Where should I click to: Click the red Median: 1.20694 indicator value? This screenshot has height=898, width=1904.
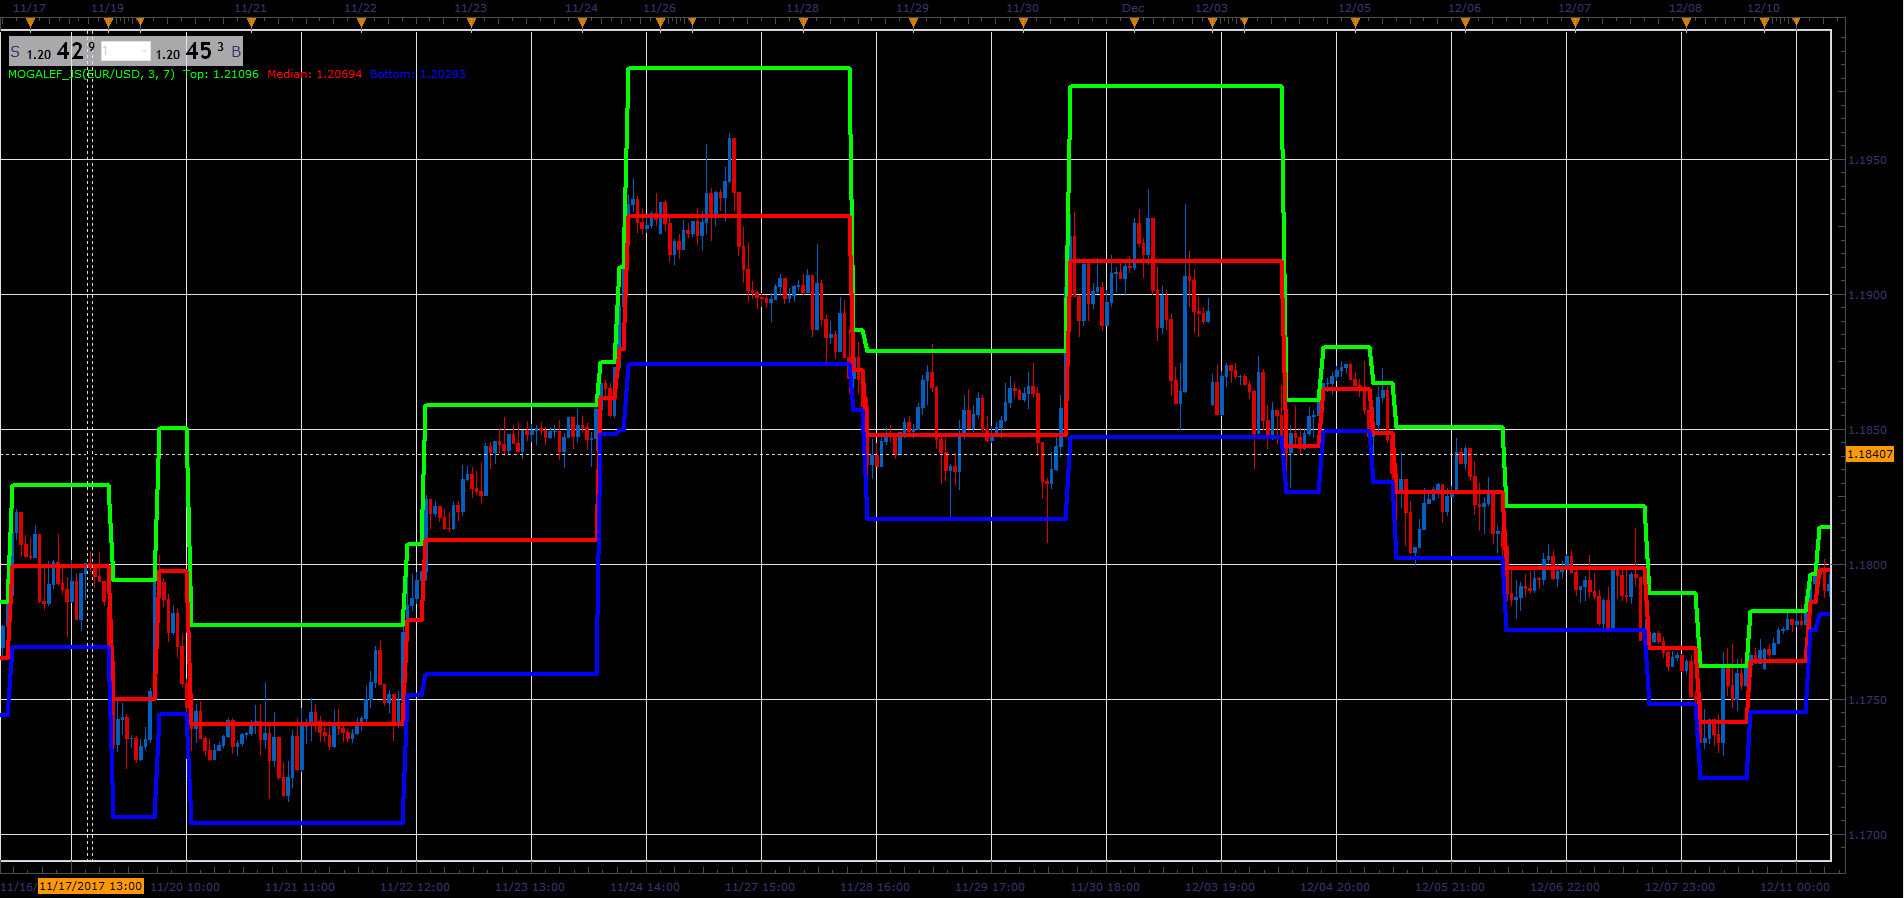[314, 74]
